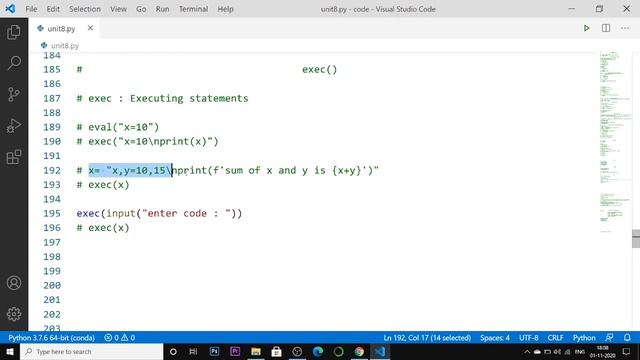The width and height of the screenshot is (640, 360).
Task: Change the UTF-8 file encoding
Action: 529,338
